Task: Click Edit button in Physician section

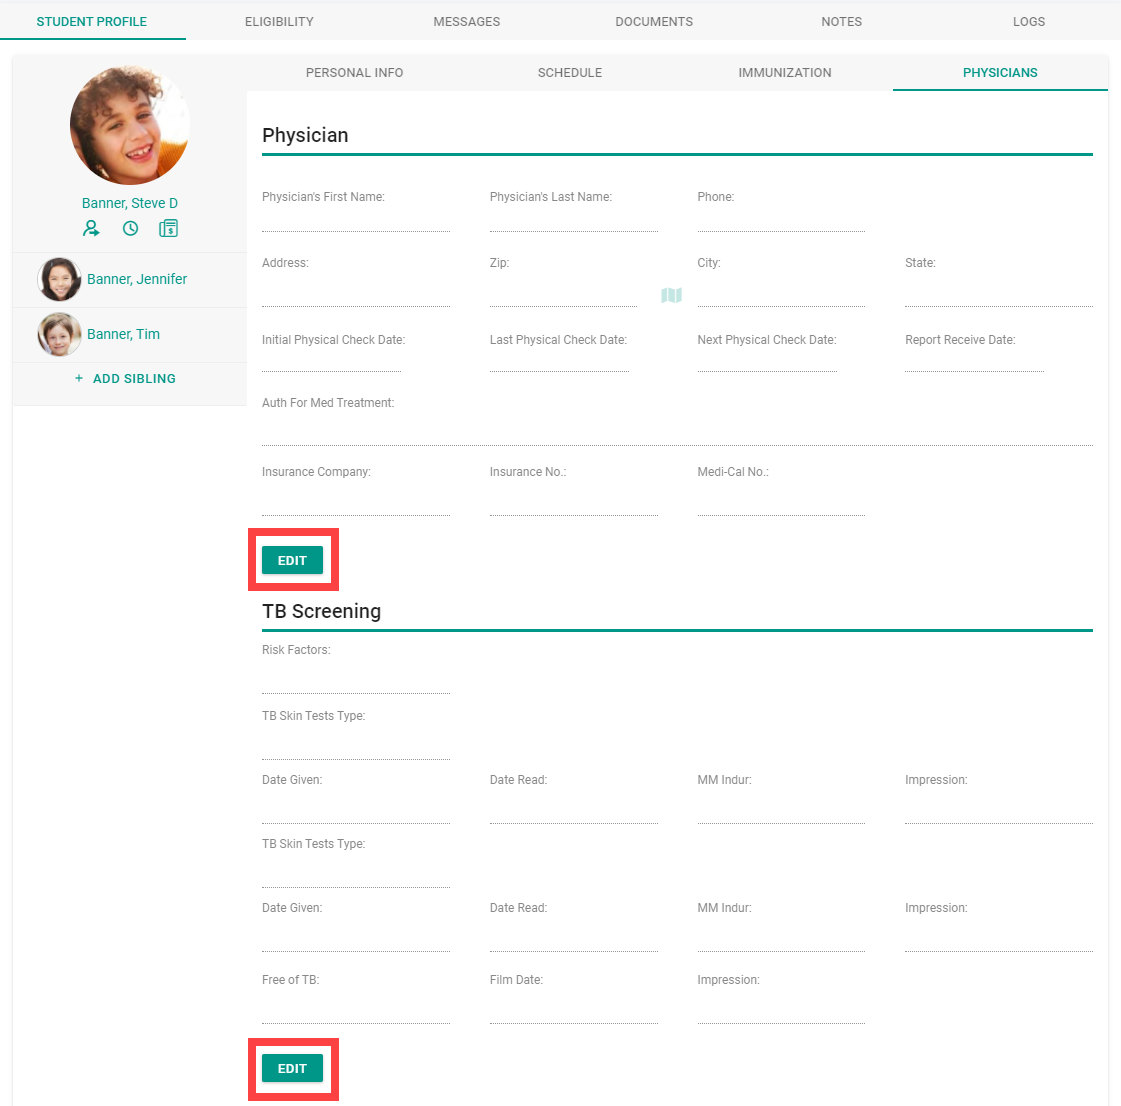Action: 292,561
